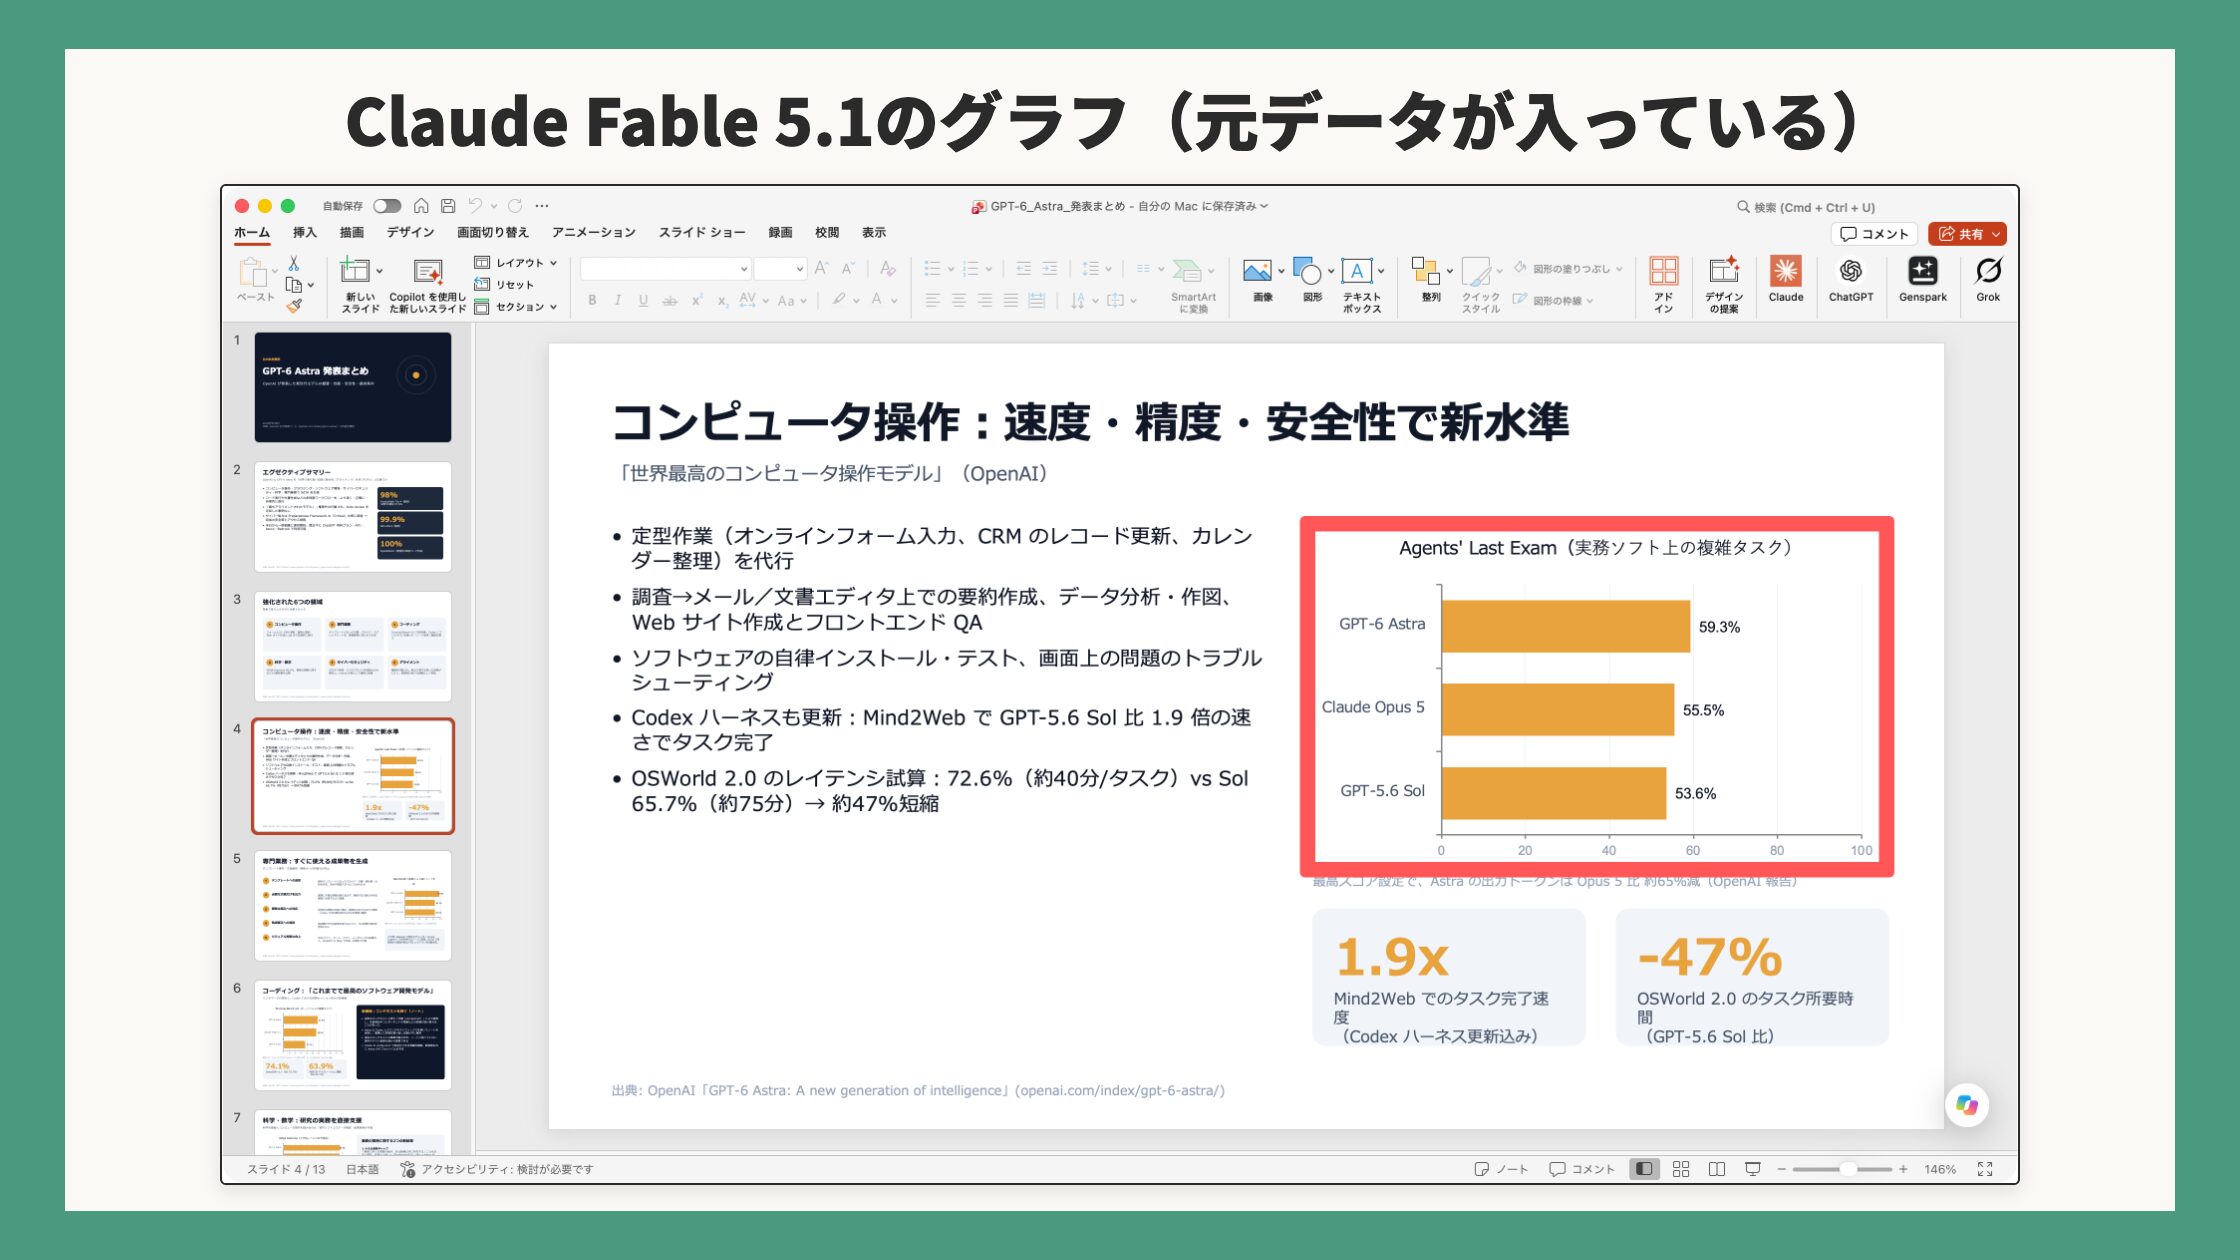Fit slide to window icon
2240x1260 pixels.
pos(1985,1169)
